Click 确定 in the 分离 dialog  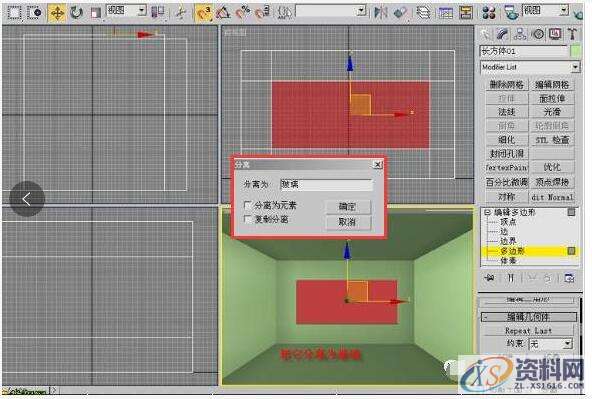(348, 206)
